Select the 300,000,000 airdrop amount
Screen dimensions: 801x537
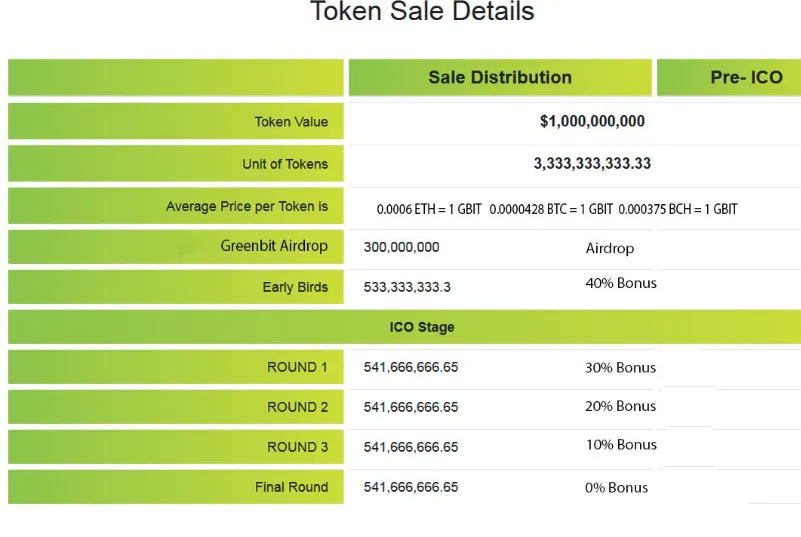[x=402, y=247]
